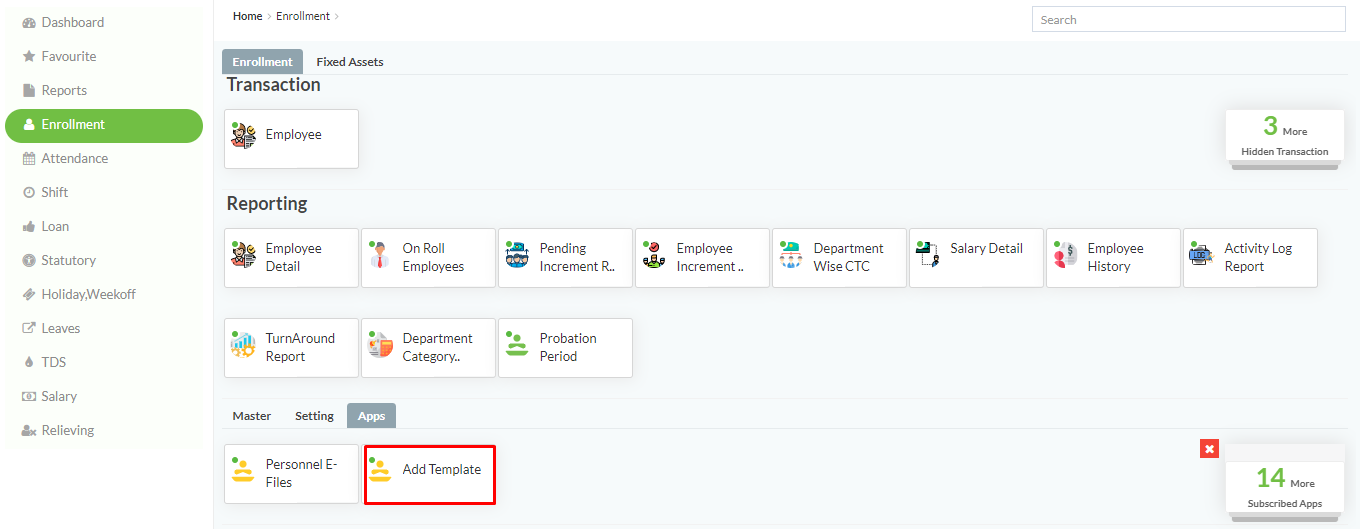Open the Setting tab
The image size is (1360, 529).
coord(314,416)
